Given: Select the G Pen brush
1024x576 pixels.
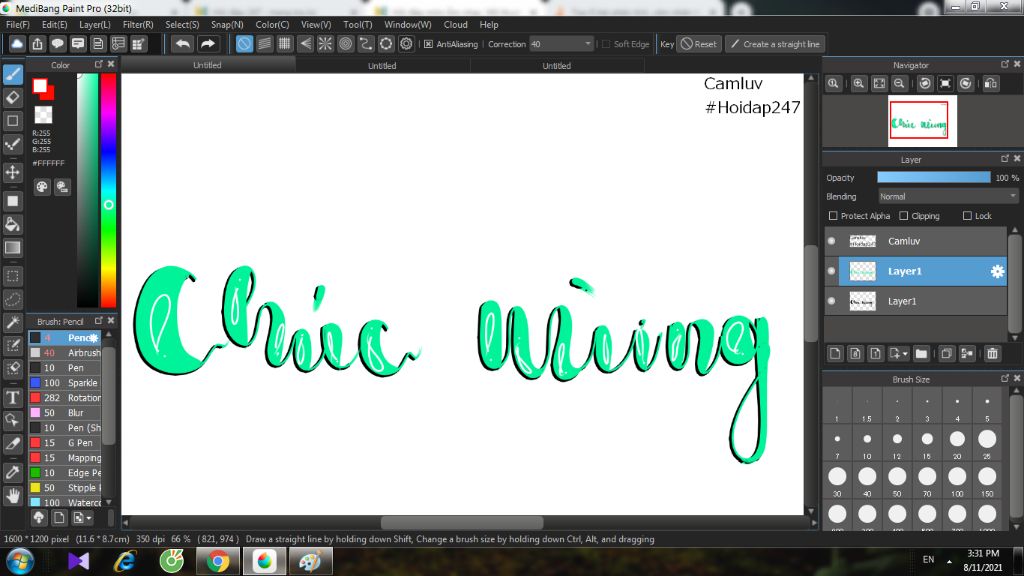Looking at the screenshot, I should coord(65,443).
